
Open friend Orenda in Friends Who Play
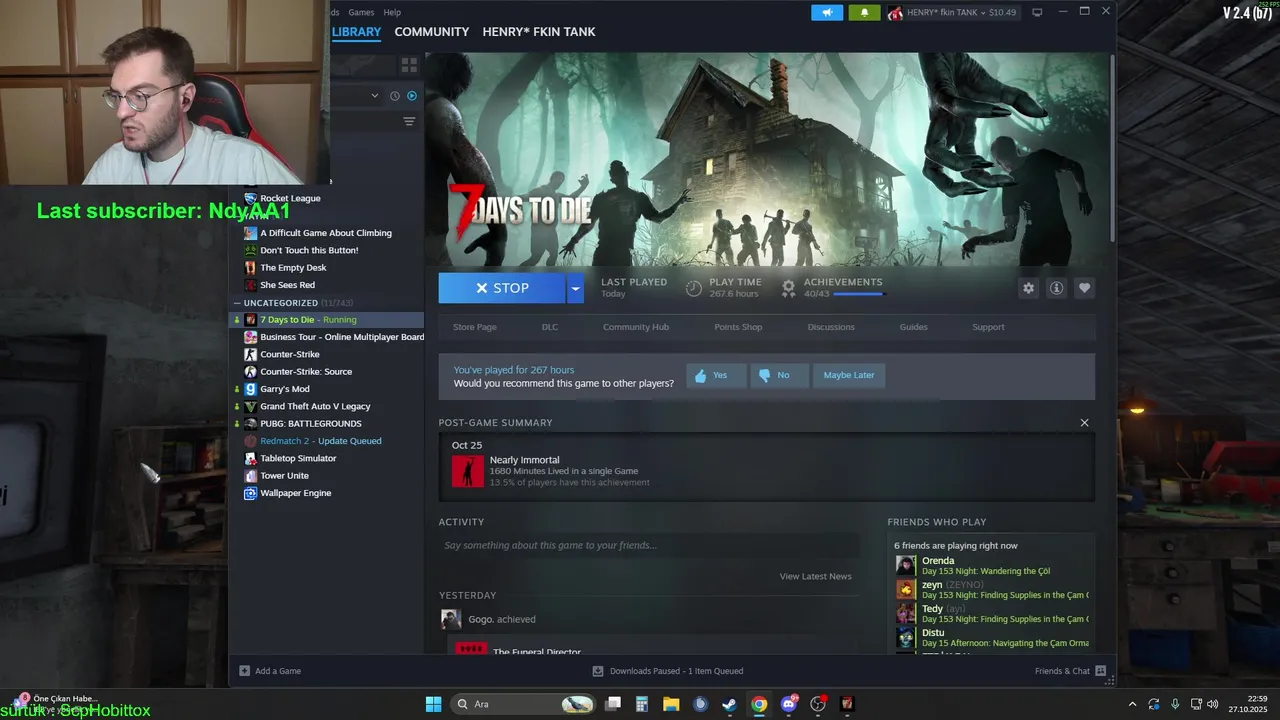pos(938,561)
